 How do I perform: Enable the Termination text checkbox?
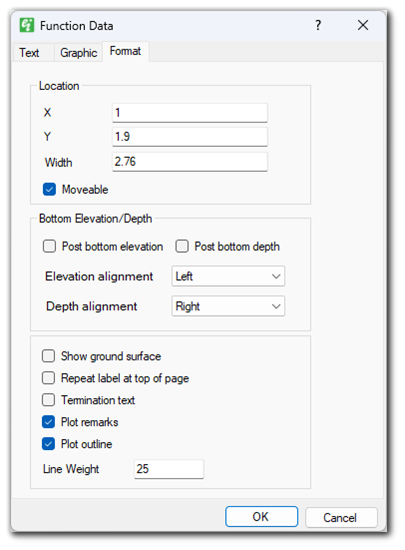[x=48, y=400]
